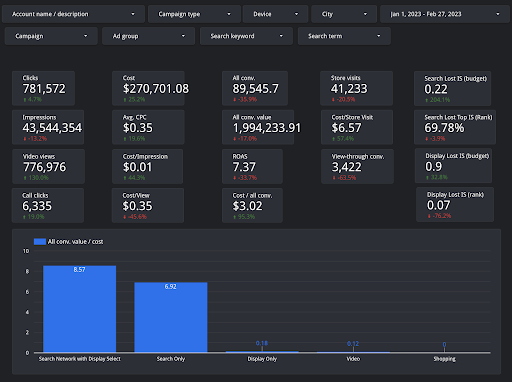Select the Impressions scorecard 43,544,354
Image resolution: width=512 pixels, height=382 pixels.
pos(48,127)
